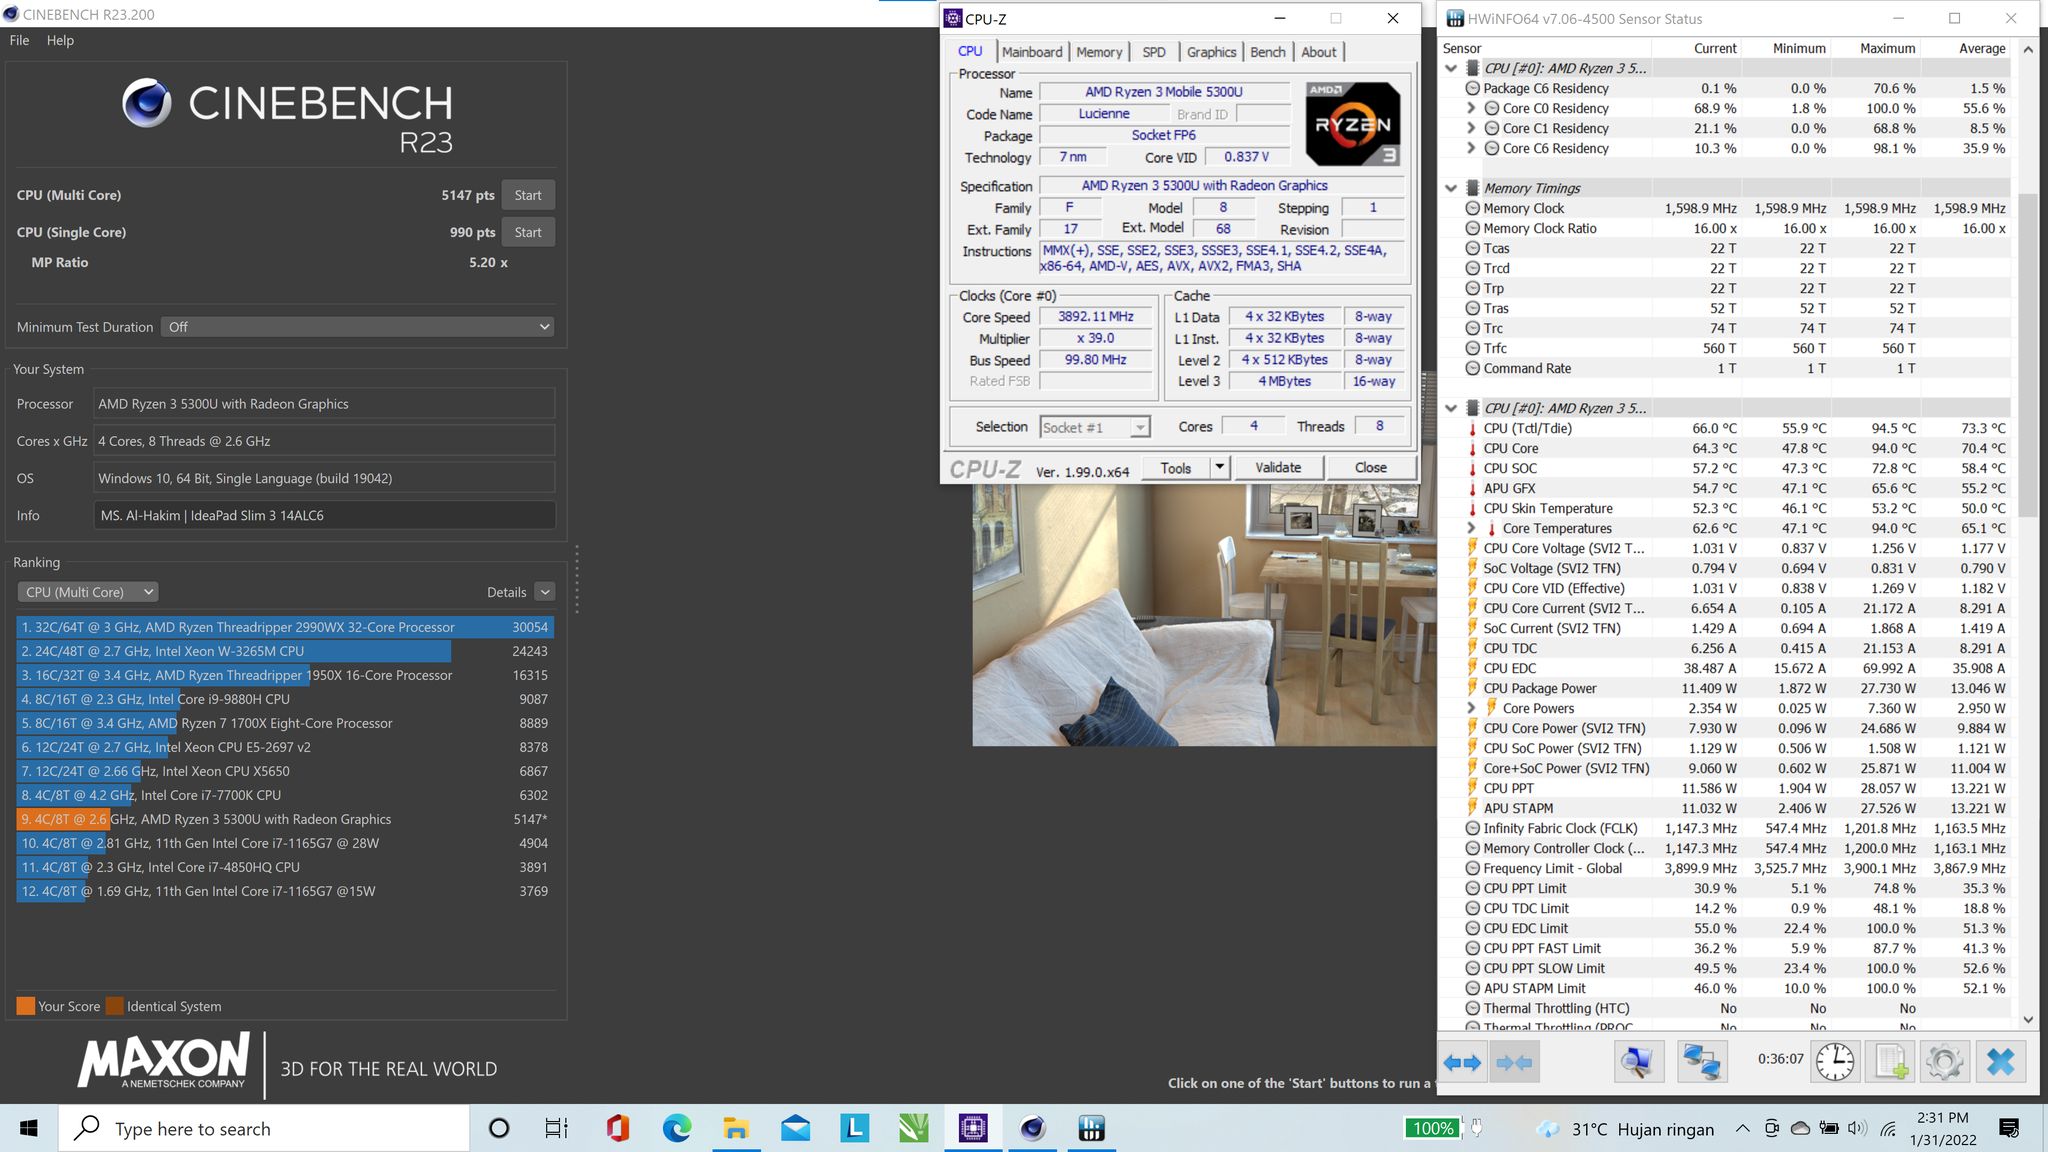Open CPU-Z Tools dropdown arrow
2048x1152 pixels.
pos(1219,467)
